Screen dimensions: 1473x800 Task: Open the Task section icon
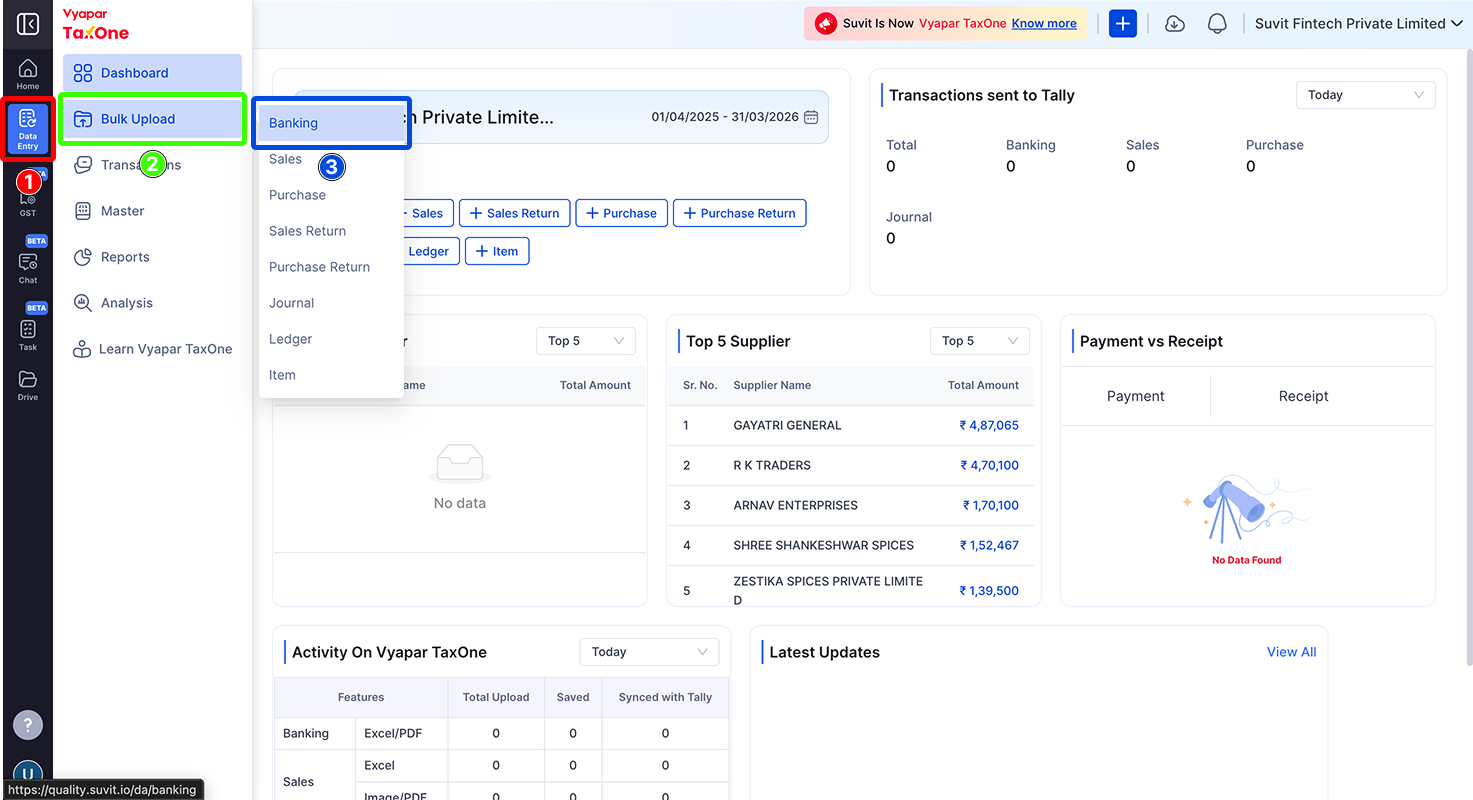coord(28,335)
